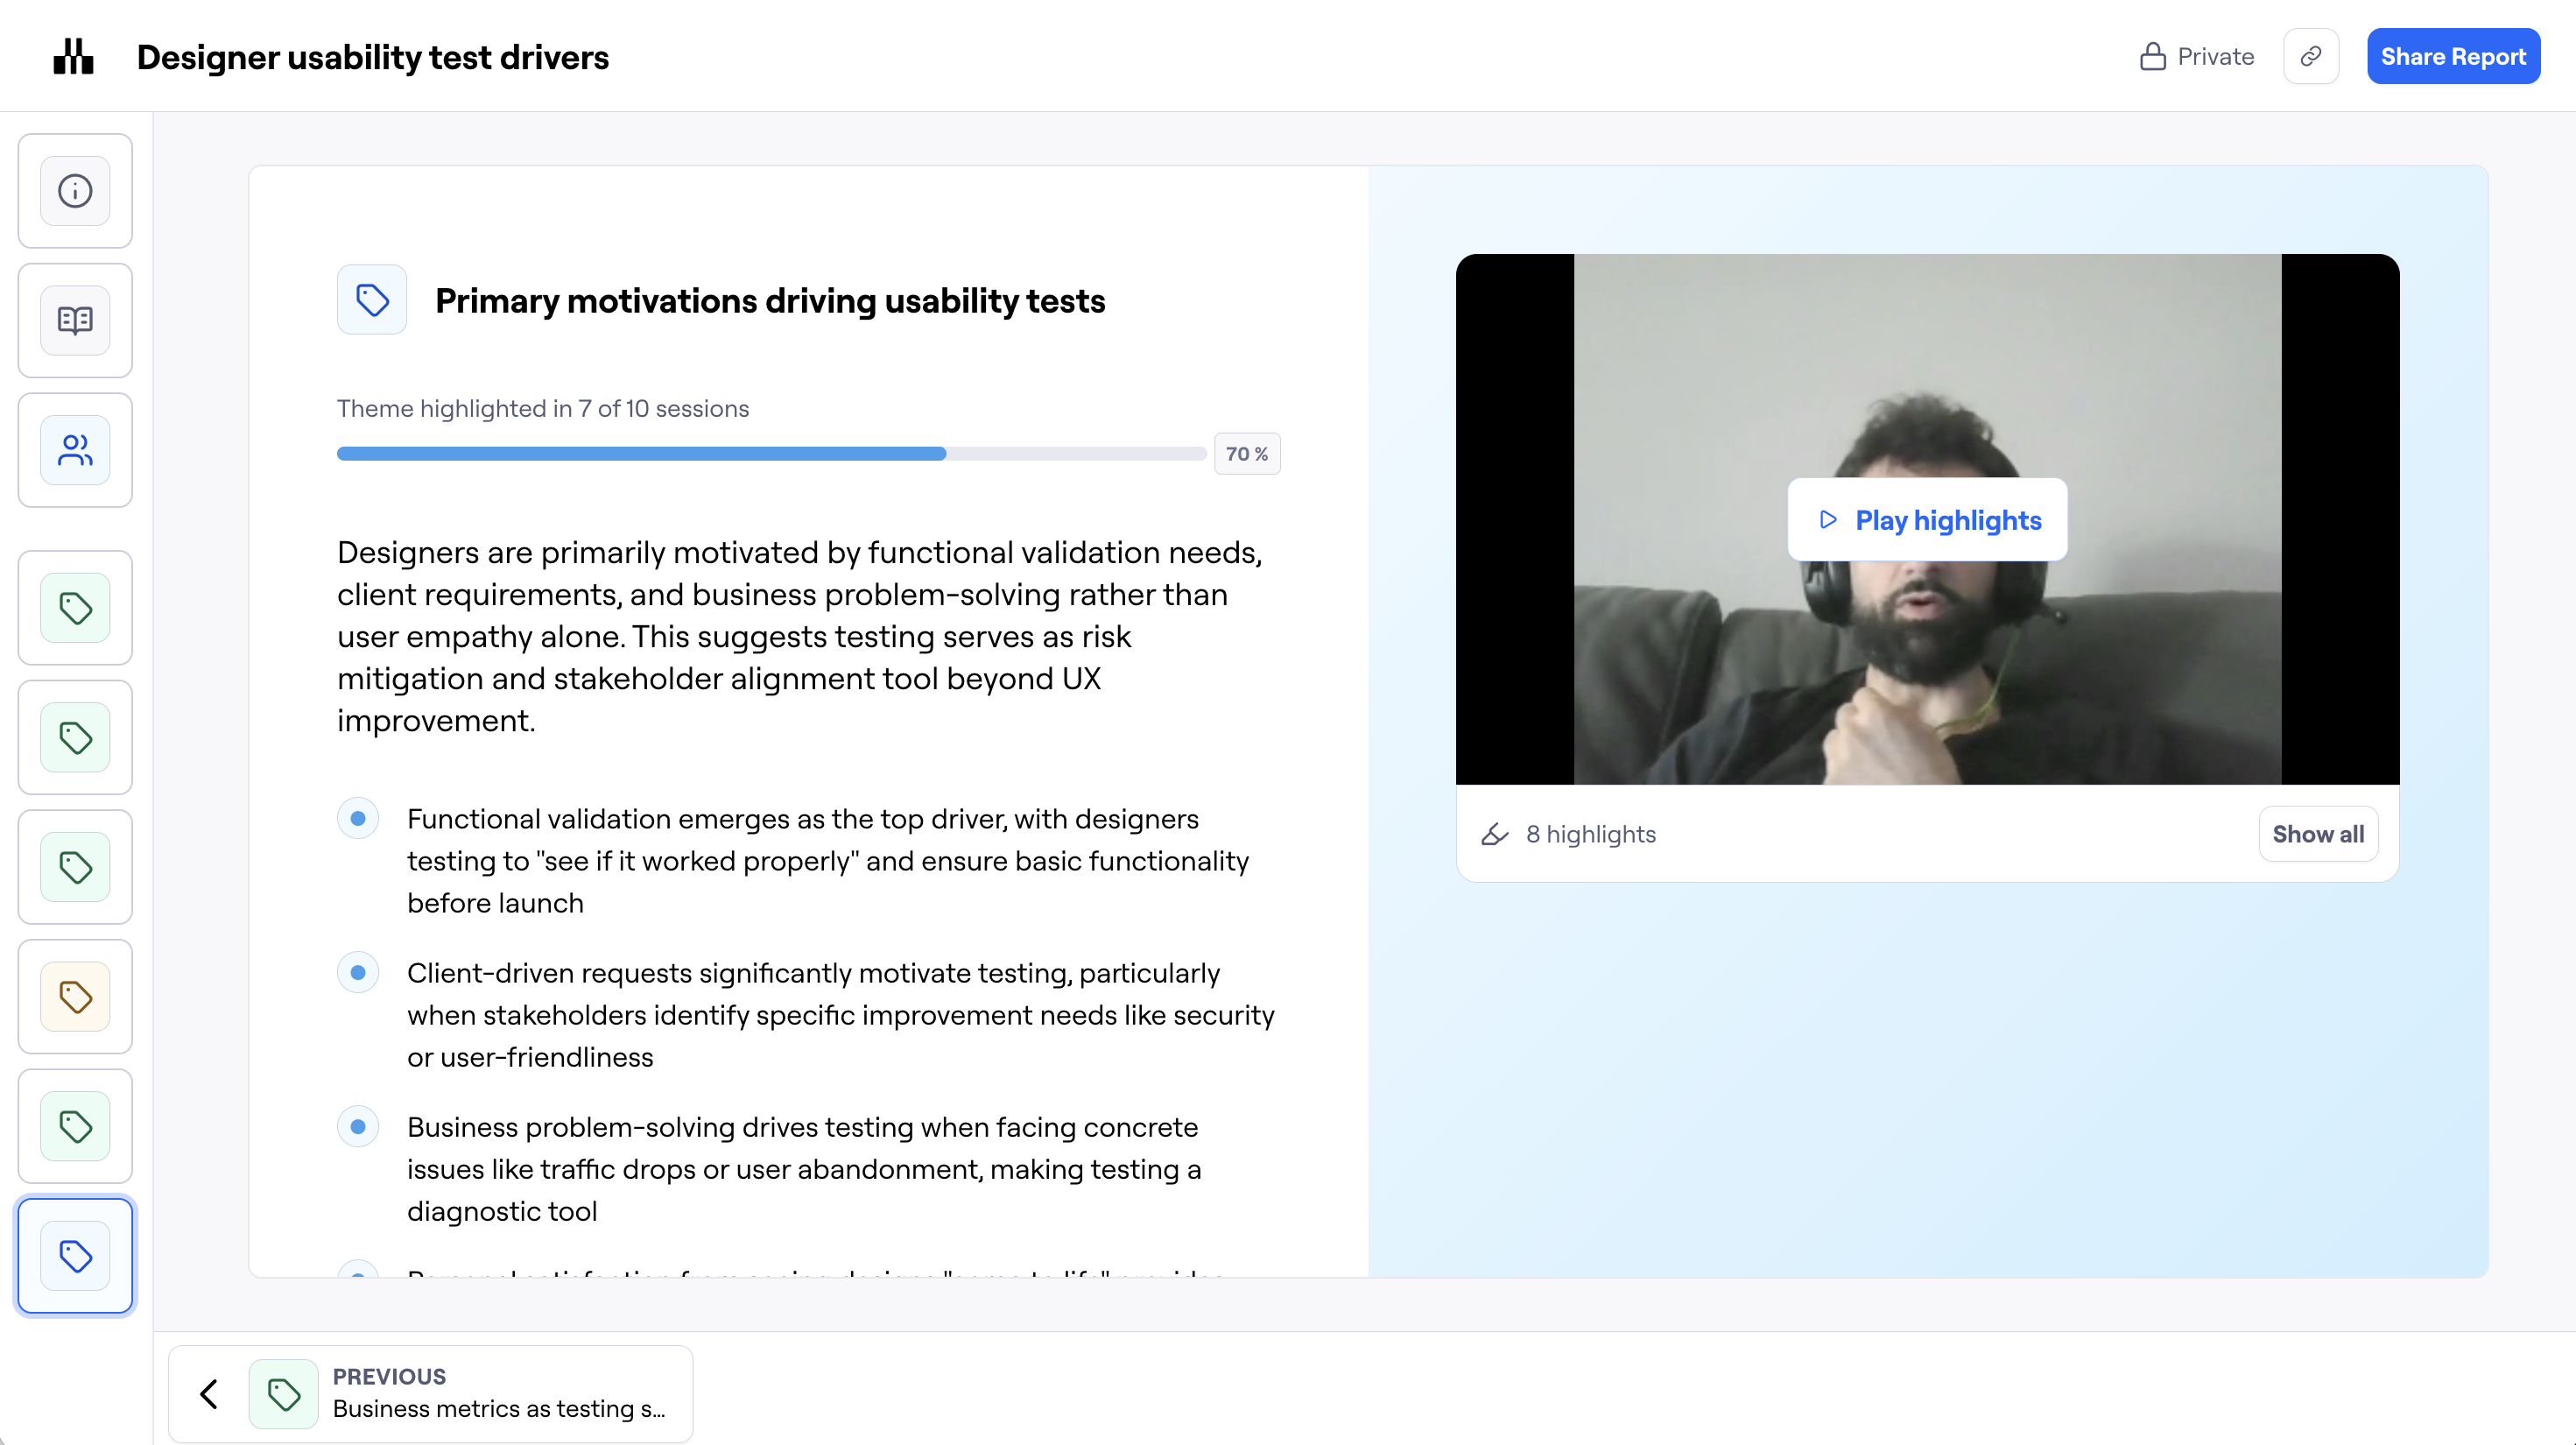The image size is (2576, 1445).
Task: Click the Client-driven requests bullet marker
Action: [358, 973]
